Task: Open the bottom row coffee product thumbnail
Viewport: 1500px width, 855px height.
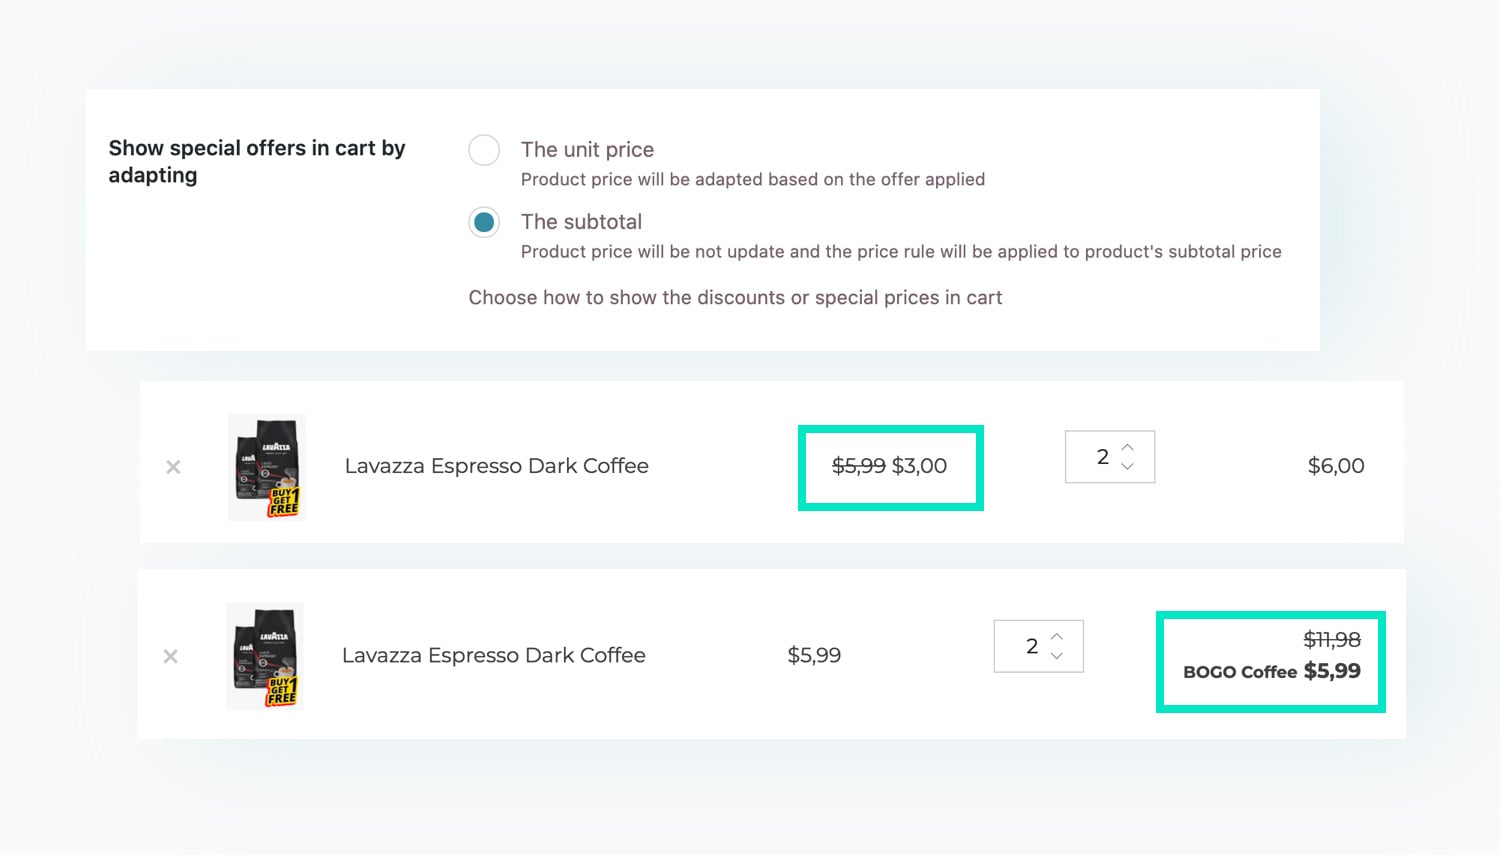Action: 265,656
